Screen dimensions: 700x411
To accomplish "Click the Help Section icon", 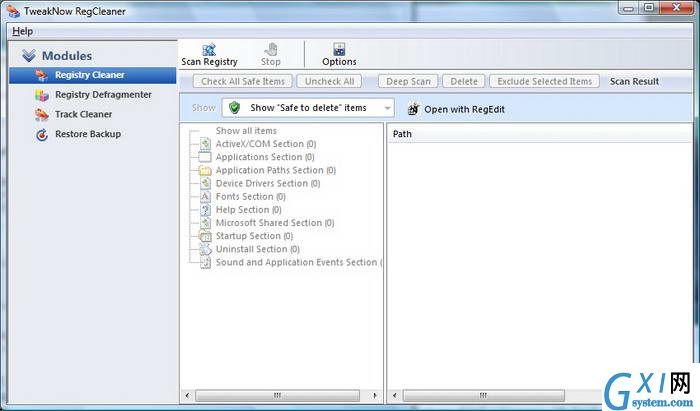I will (x=205, y=210).
